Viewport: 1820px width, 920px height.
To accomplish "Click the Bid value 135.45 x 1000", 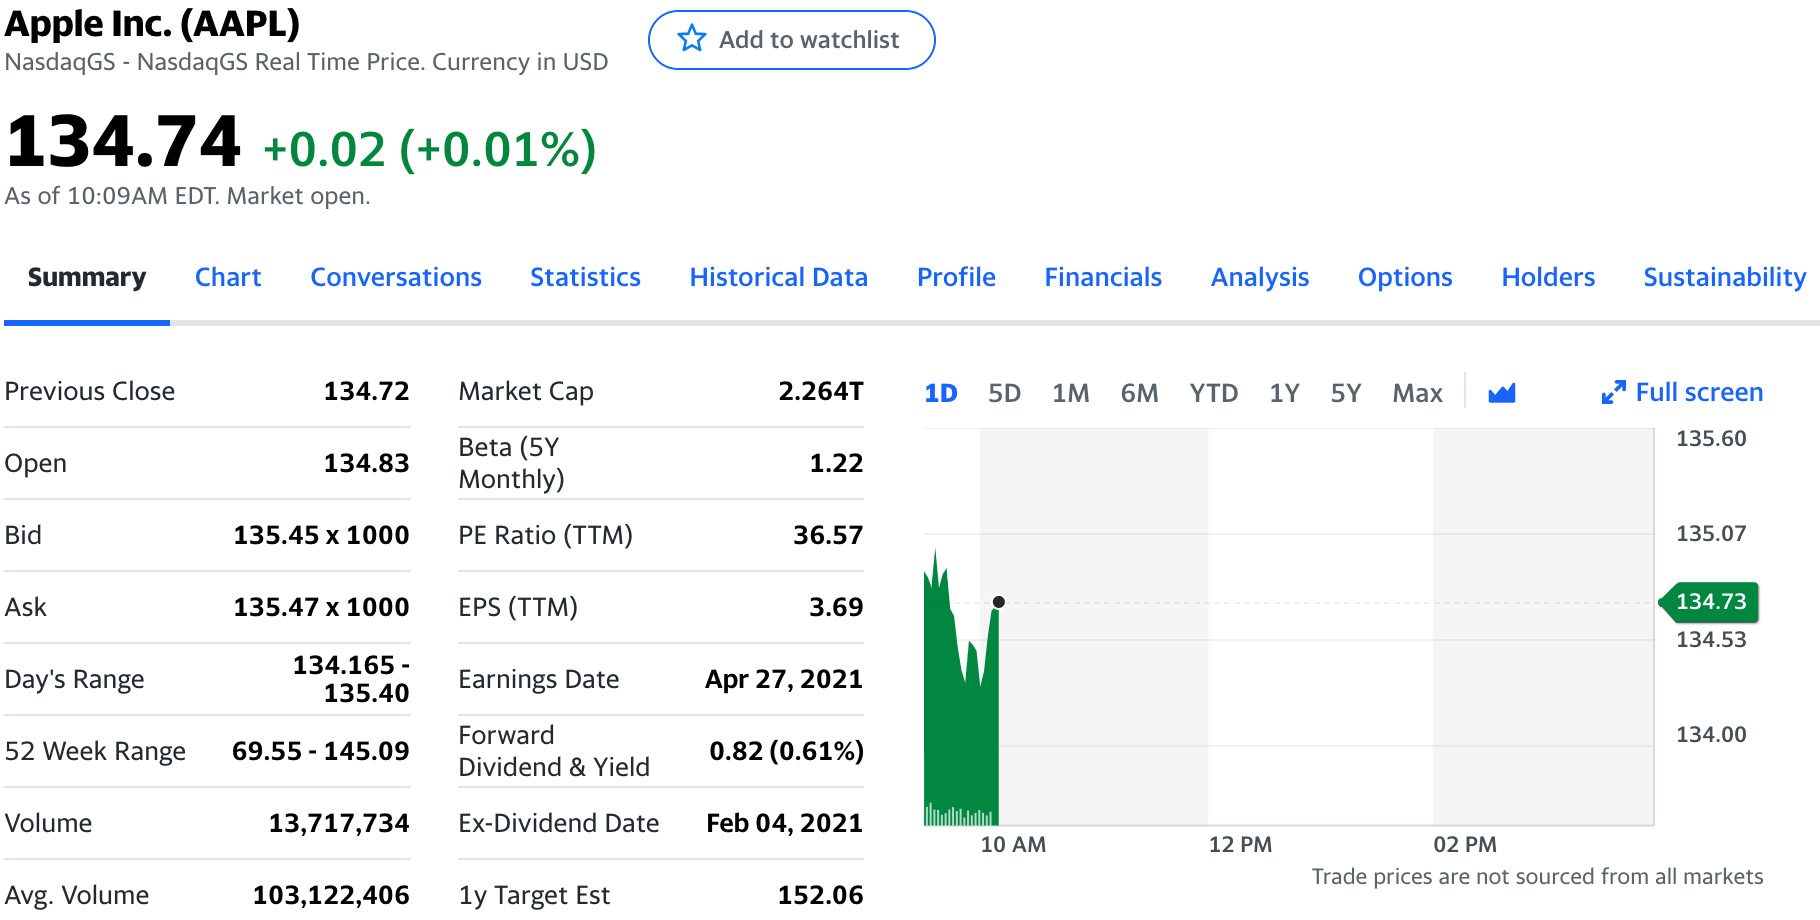I will tap(321, 535).
